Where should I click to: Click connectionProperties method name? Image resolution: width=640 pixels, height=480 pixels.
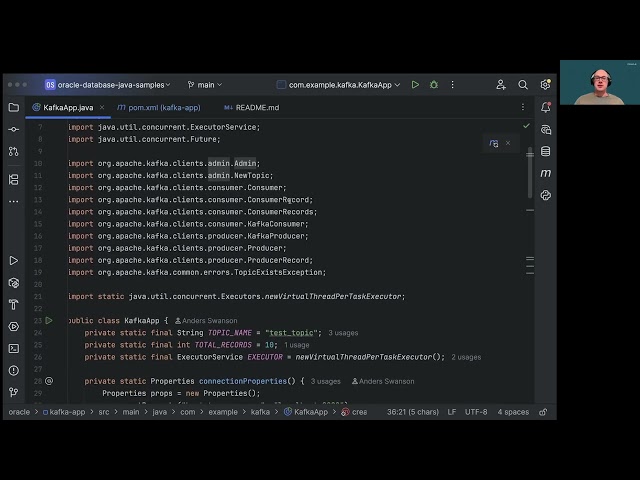pos(243,381)
